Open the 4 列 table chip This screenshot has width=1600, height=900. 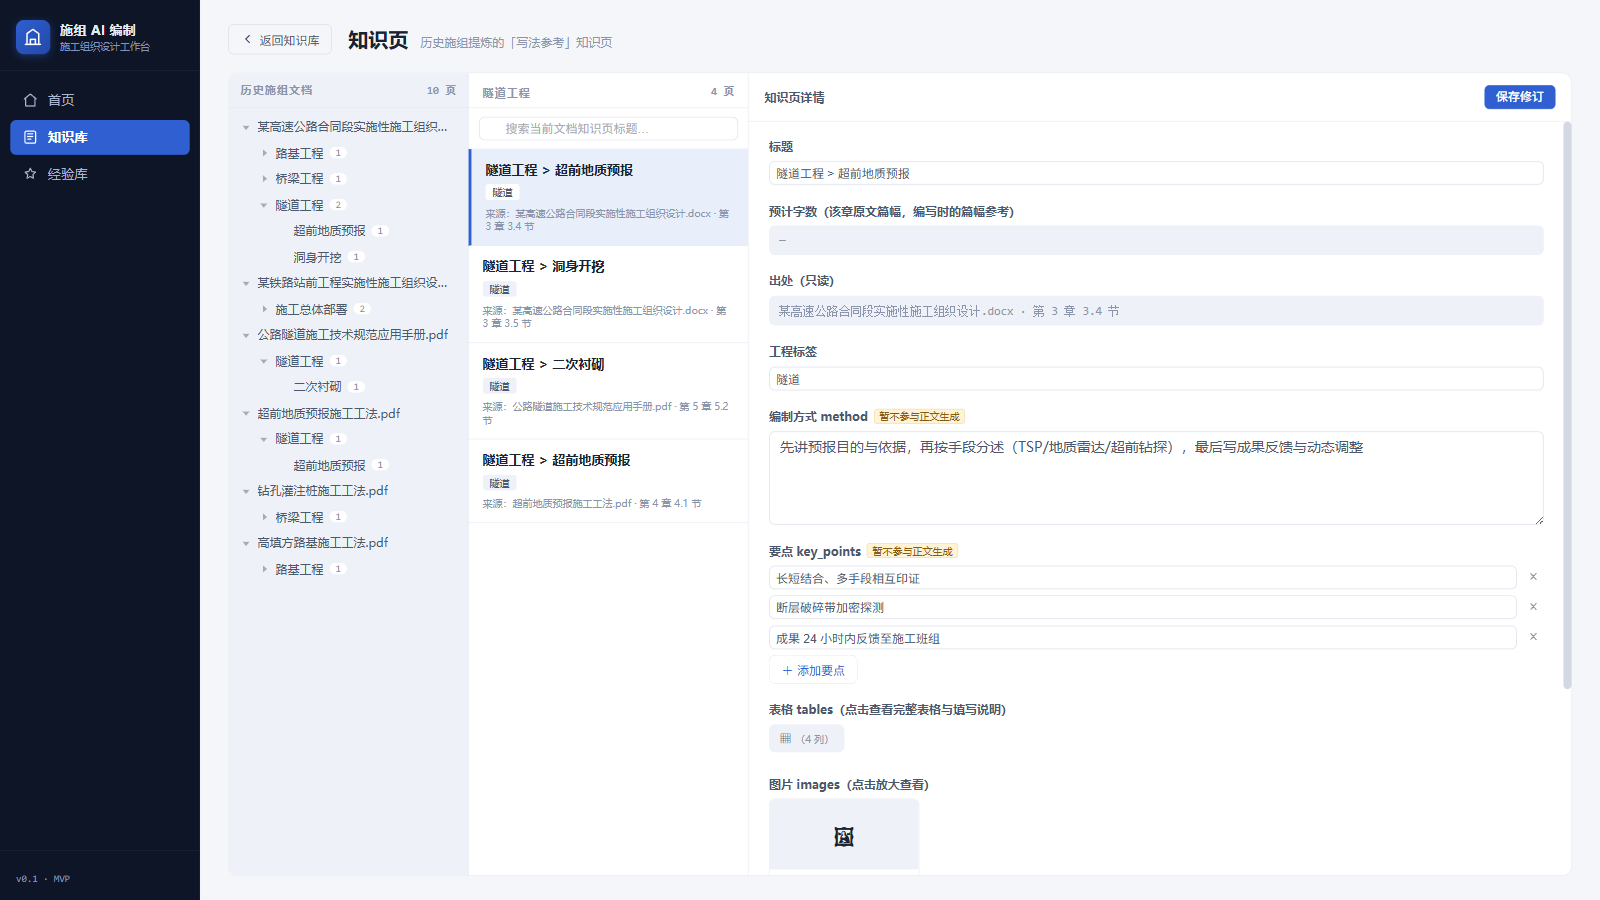pyautogui.click(x=806, y=739)
